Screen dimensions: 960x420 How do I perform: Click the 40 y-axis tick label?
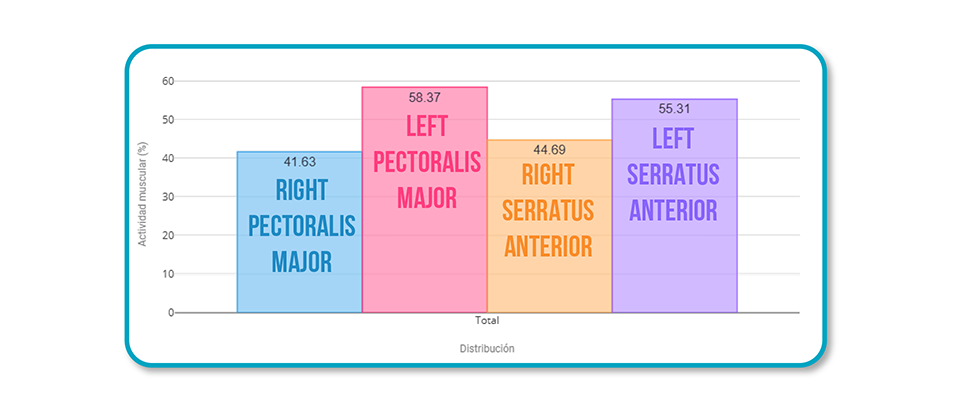coord(168,158)
